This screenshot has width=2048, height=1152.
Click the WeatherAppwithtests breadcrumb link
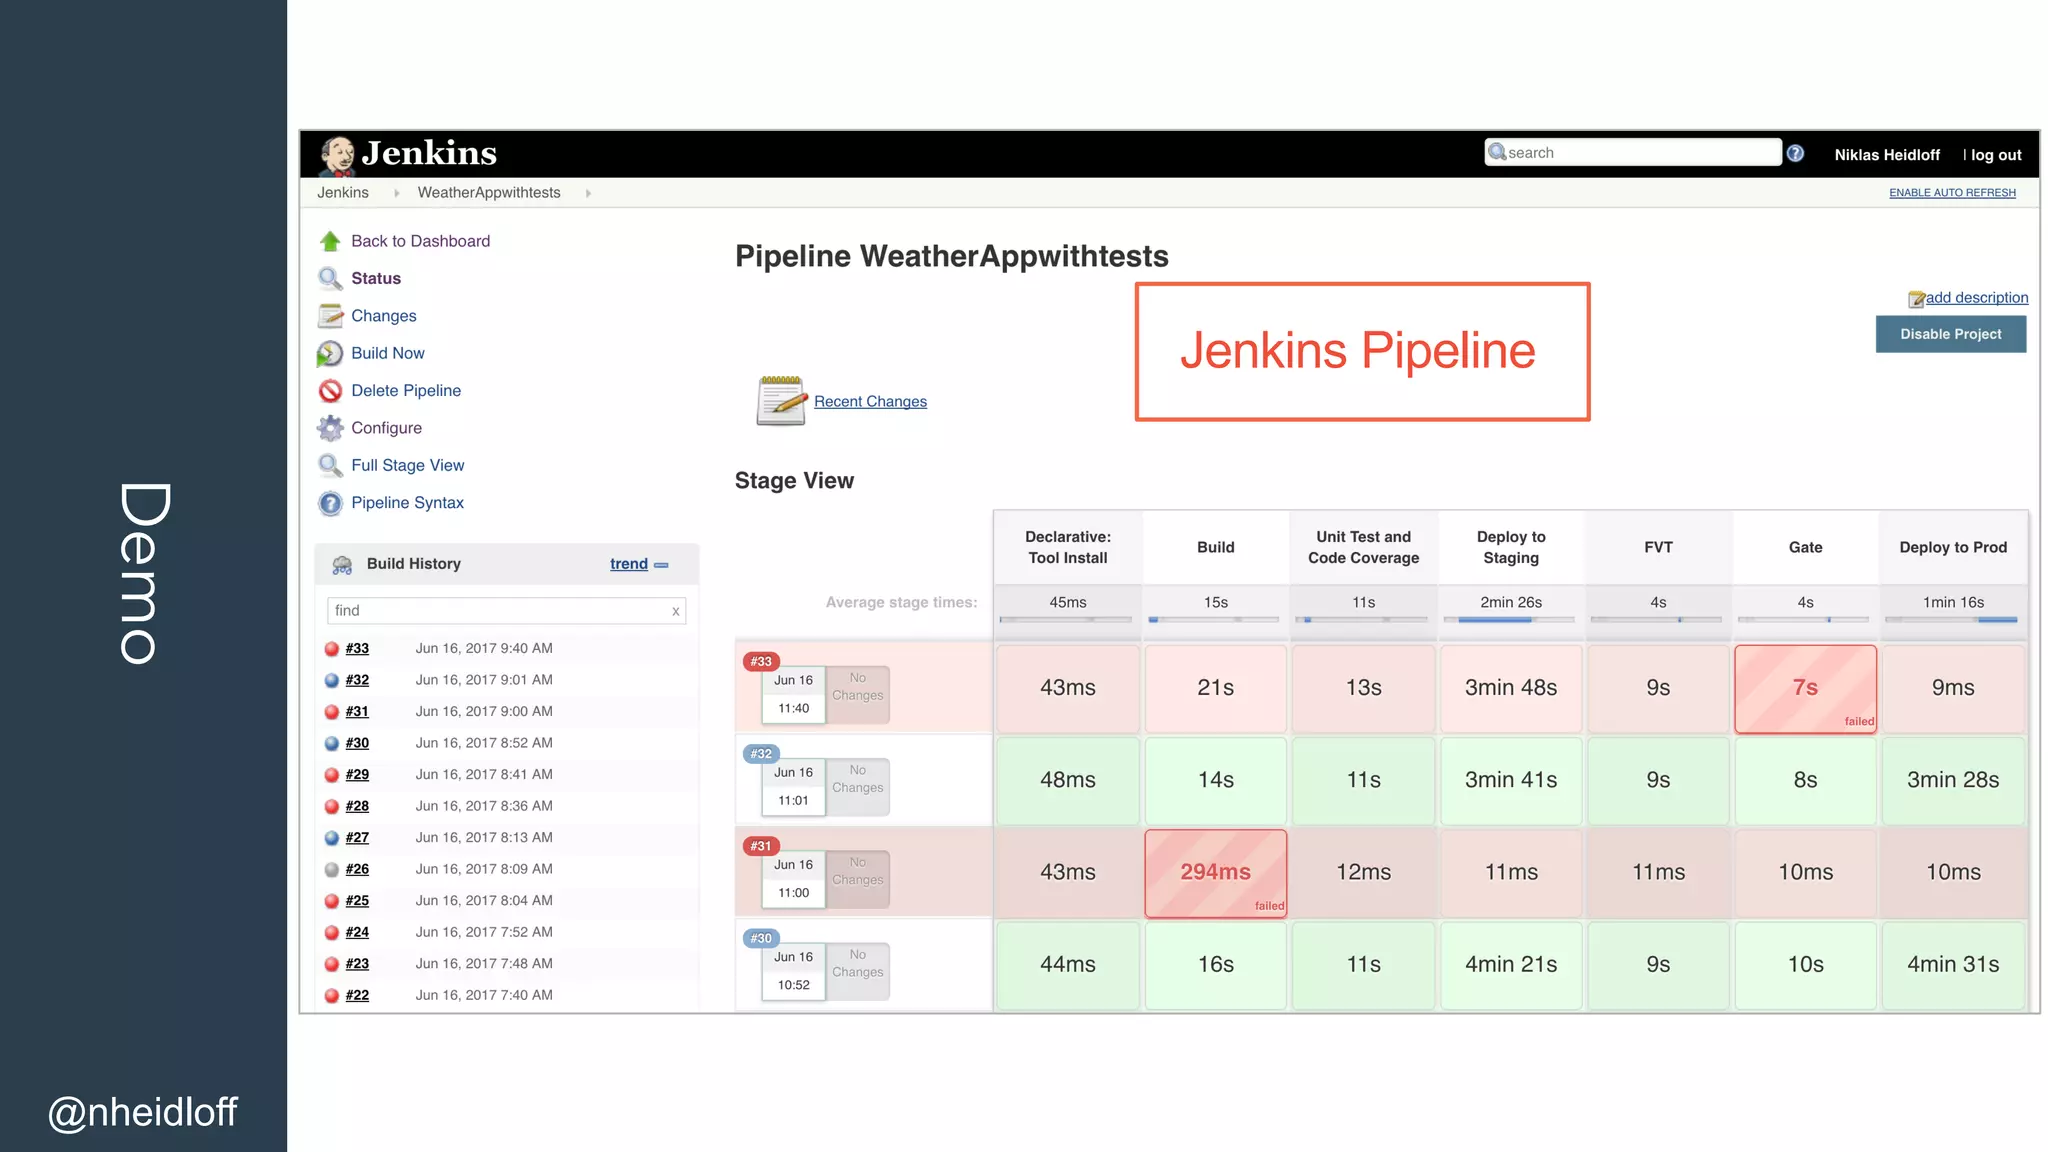[x=489, y=193]
